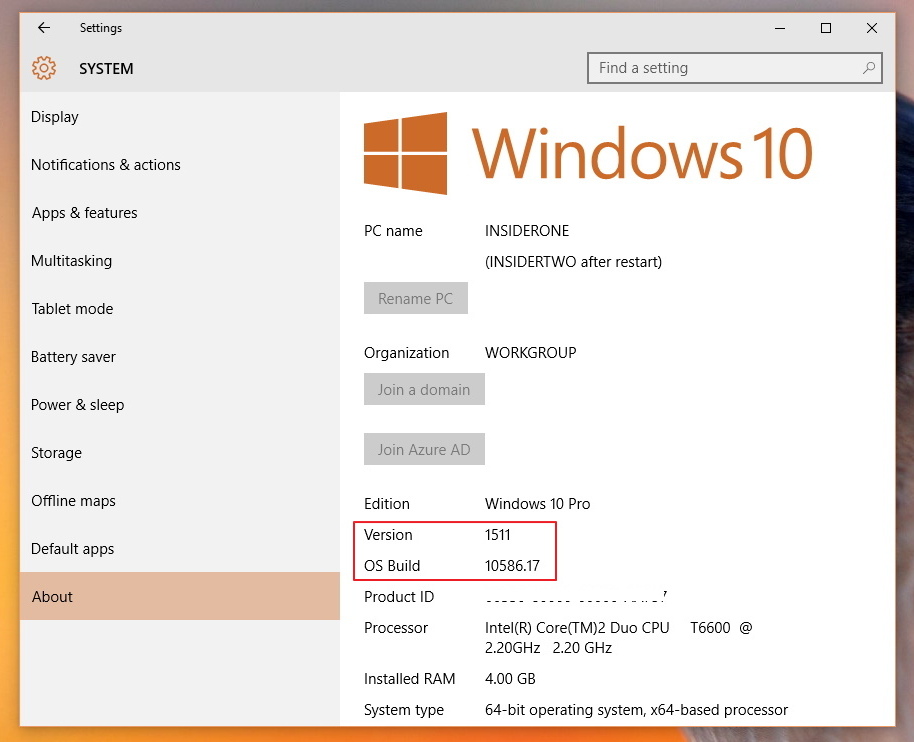
Task: Open Offline maps section
Action: [180, 501]
